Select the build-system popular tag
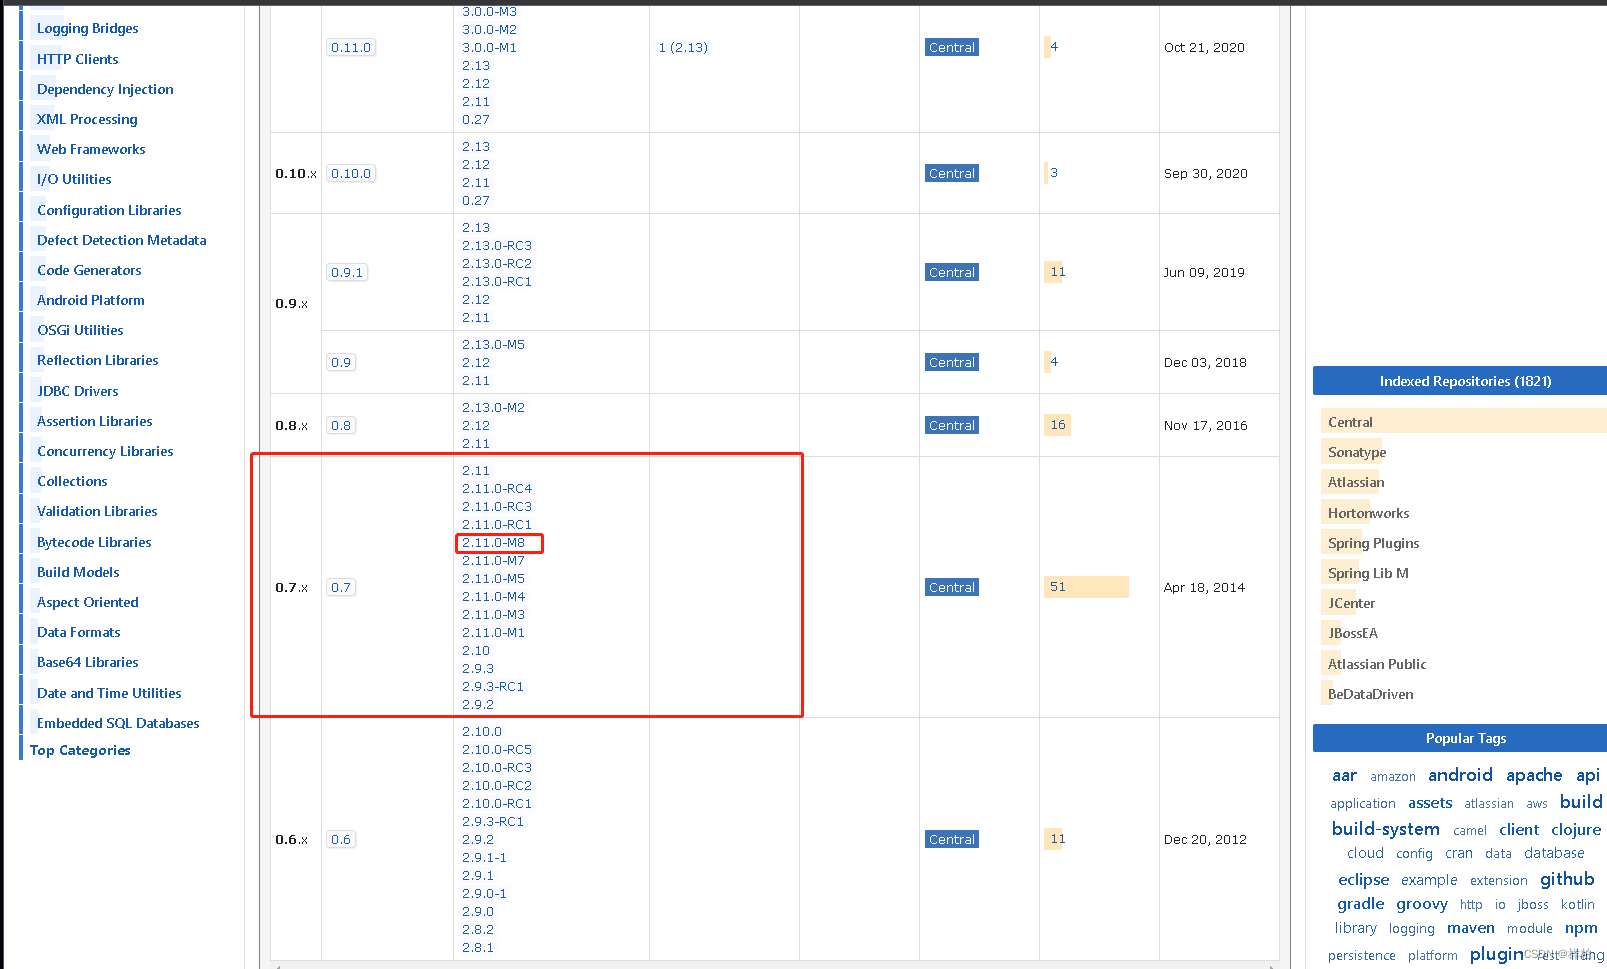Image resolution: width=1607 pixels, height=969 pixels. tap(1385, 829)
